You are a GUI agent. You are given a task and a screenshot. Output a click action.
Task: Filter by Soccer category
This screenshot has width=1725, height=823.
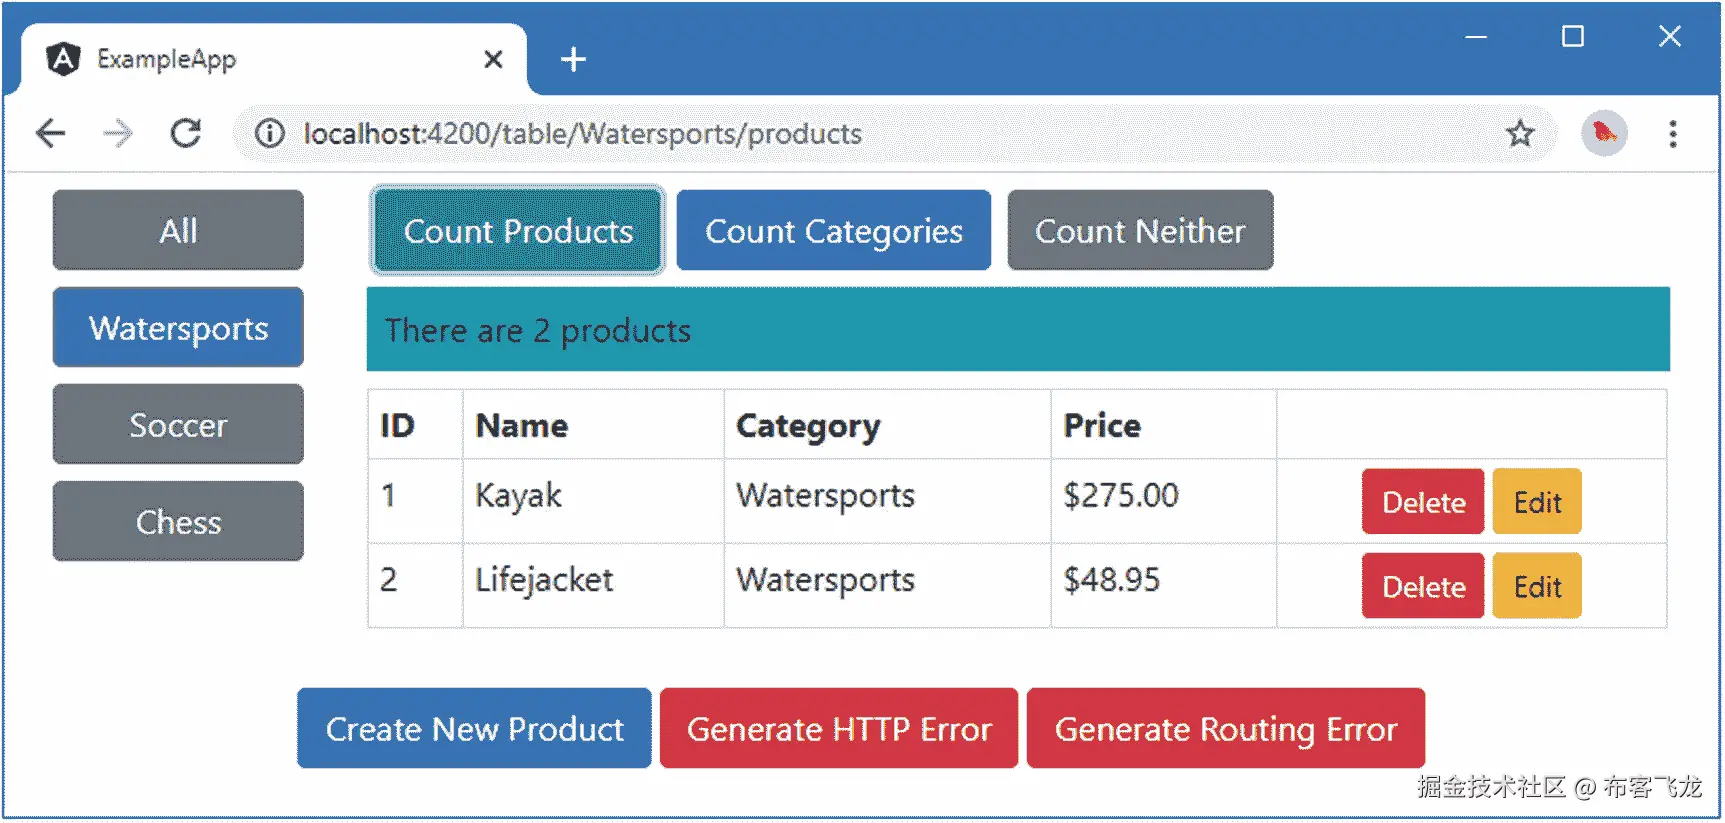(x=178, y=425)
